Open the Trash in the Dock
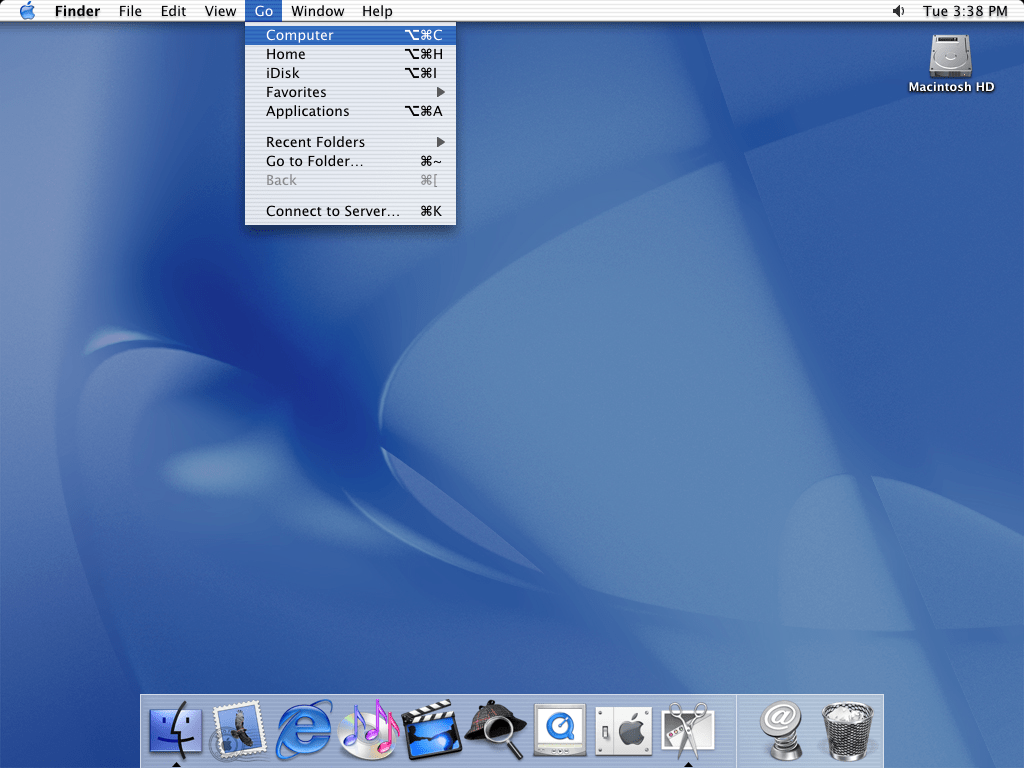 (x=848, y=731)
